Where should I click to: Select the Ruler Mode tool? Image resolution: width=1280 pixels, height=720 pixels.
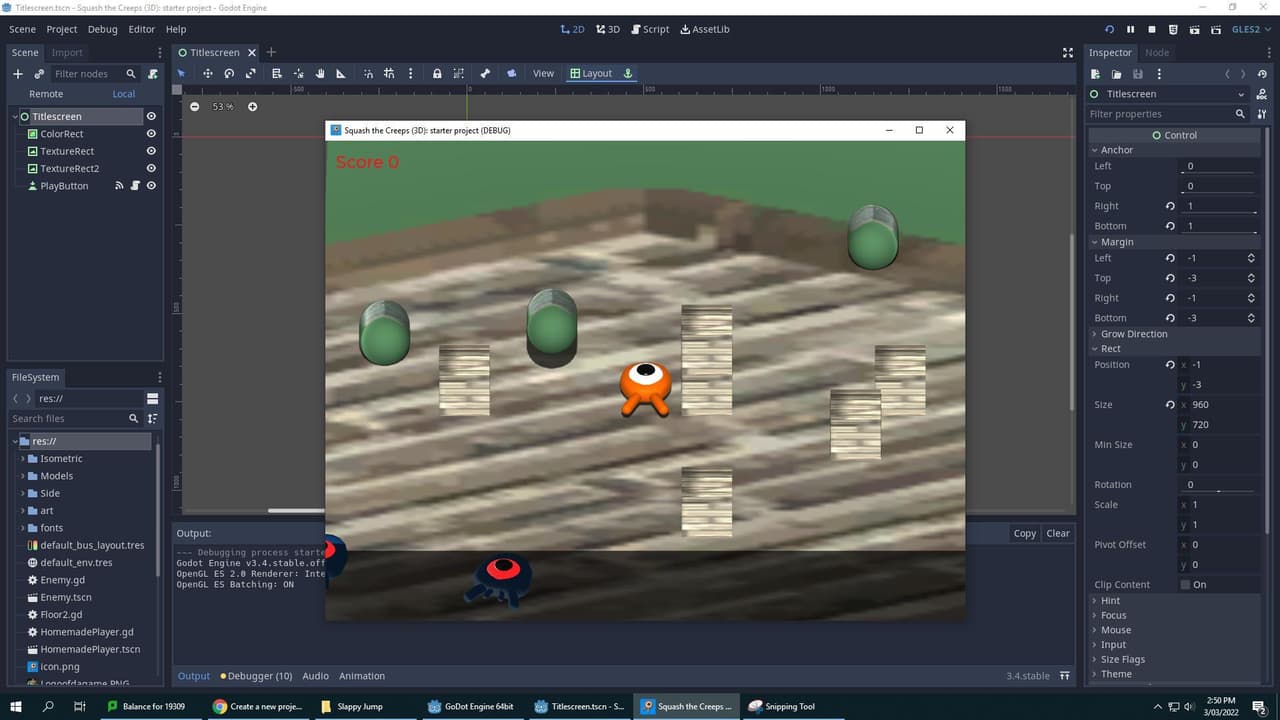point(341,73)
